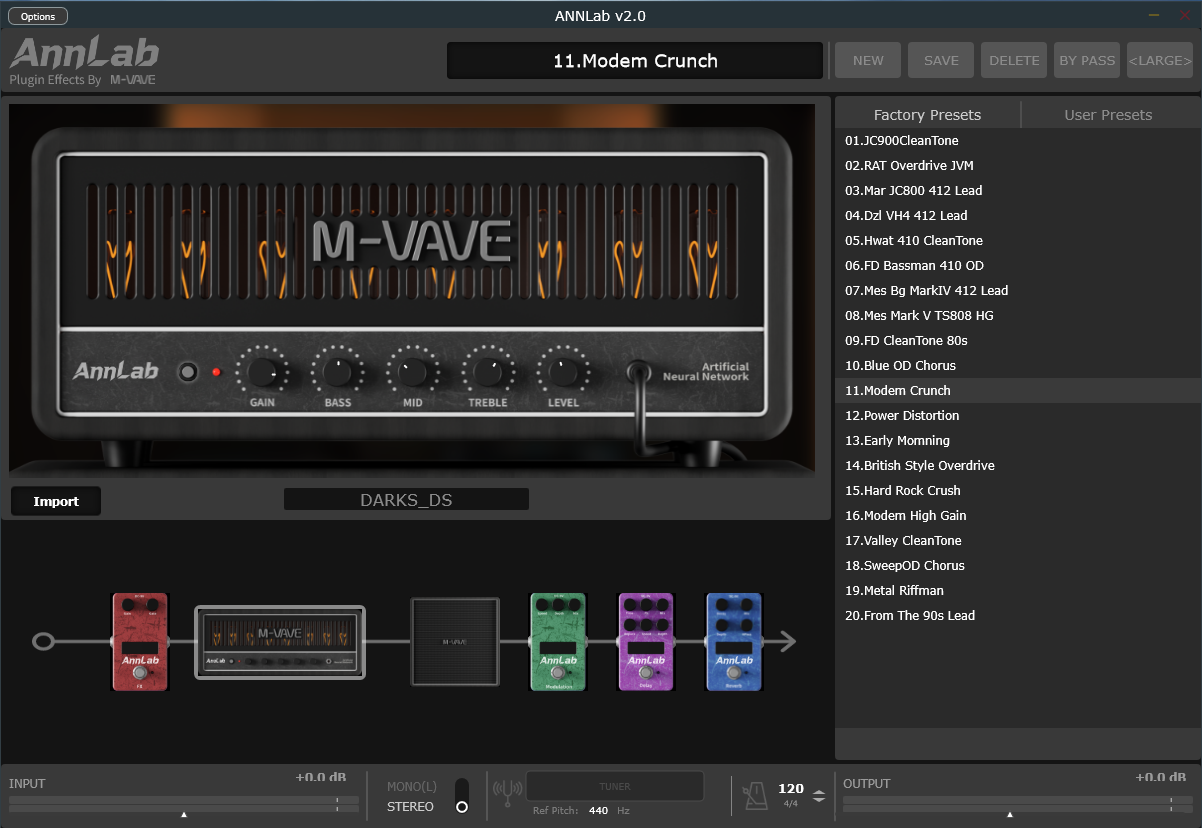Select preset 17.Valley CleanTone
The width and height of the screenshot is (1202, 828).
(x=1017, y=541)
